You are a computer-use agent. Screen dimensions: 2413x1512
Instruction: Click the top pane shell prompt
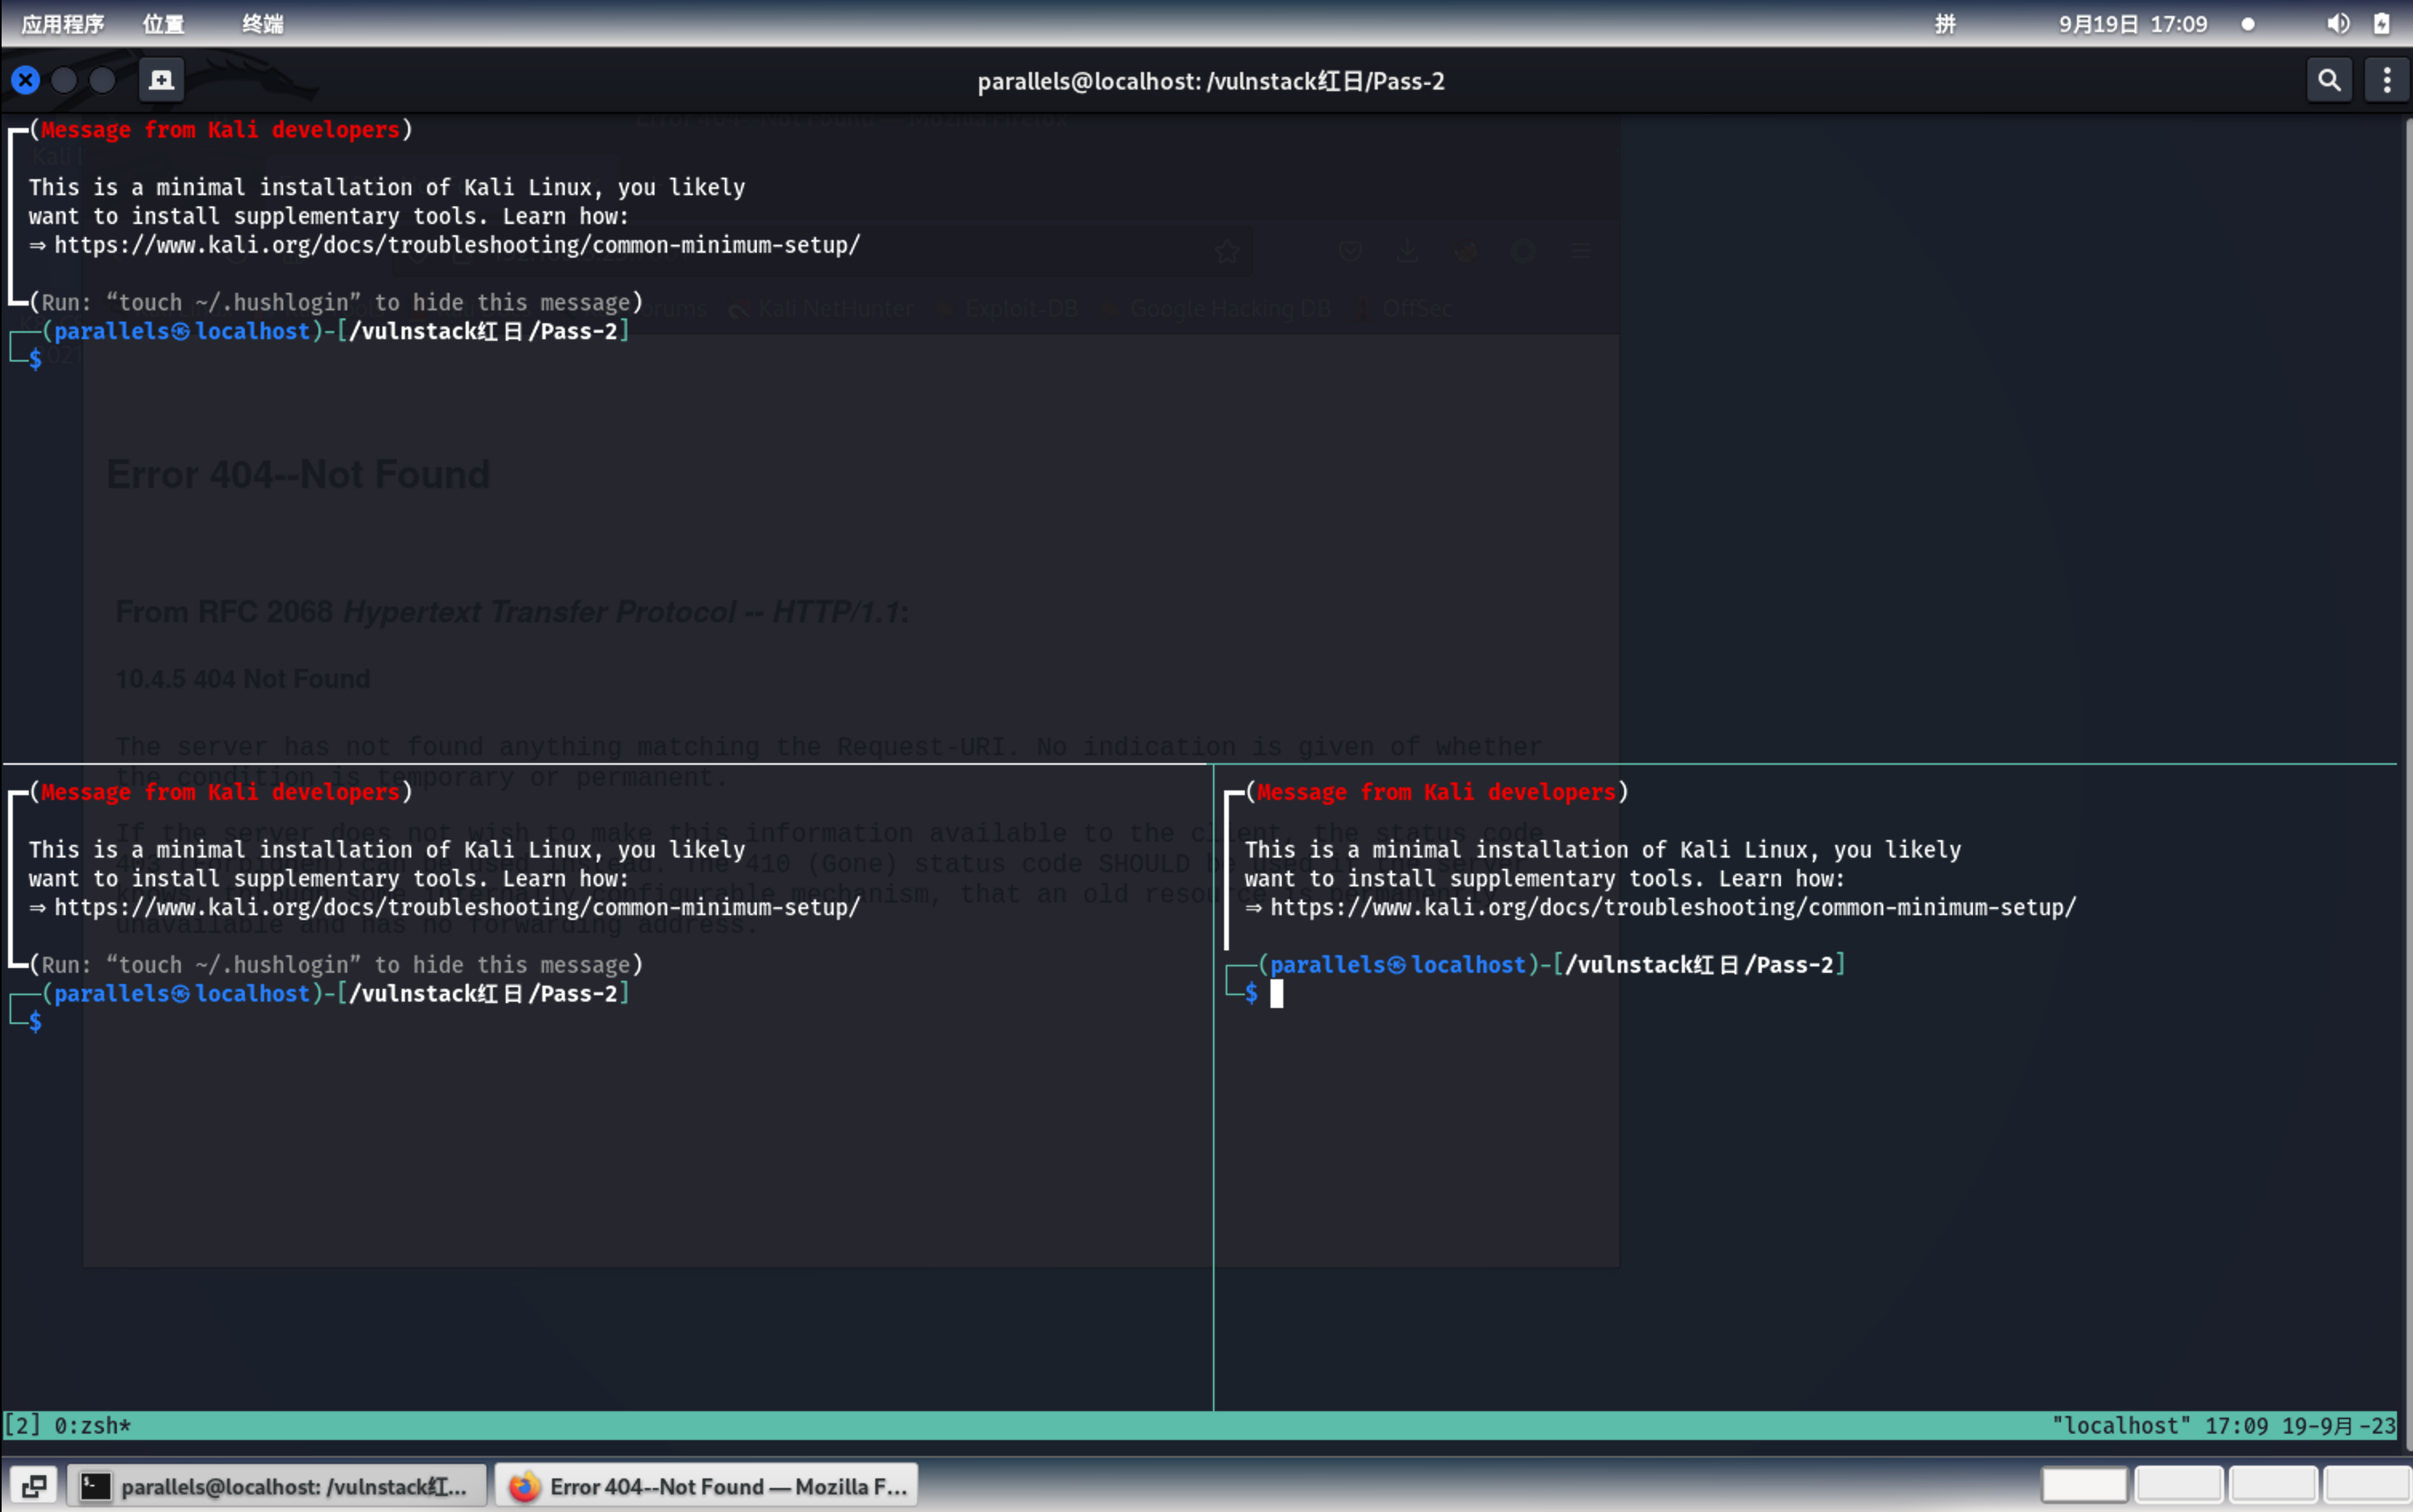pos(35,359)
